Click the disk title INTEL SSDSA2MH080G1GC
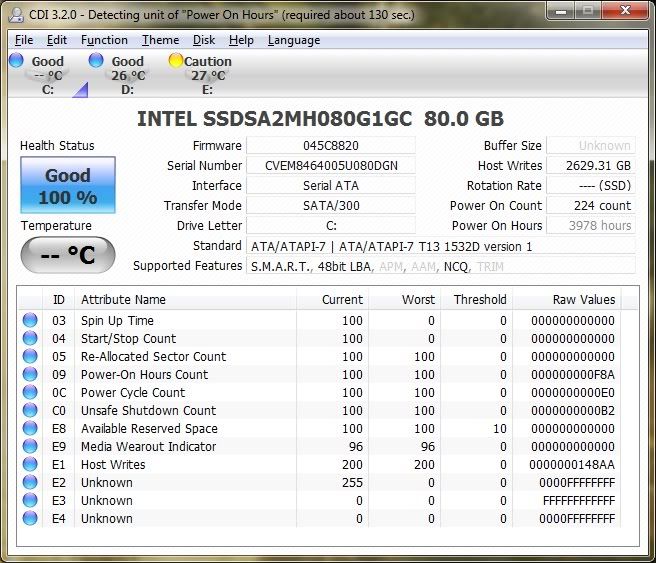The height and width of the screenshot is (563, 656). point(274,119)
